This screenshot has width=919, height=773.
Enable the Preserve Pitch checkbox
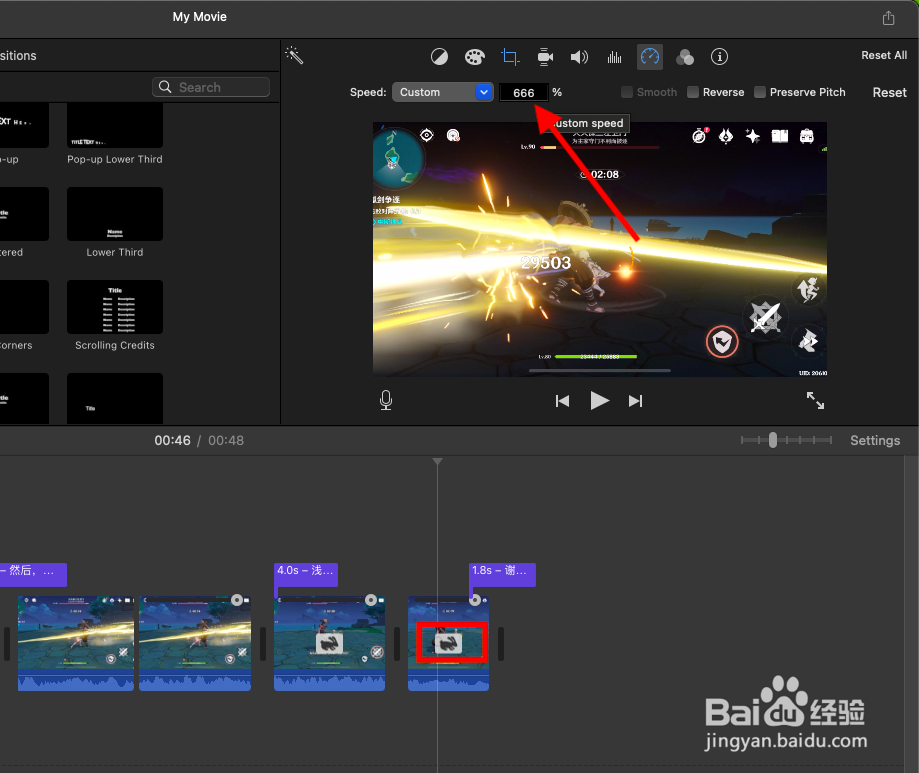tap(760, 92)
